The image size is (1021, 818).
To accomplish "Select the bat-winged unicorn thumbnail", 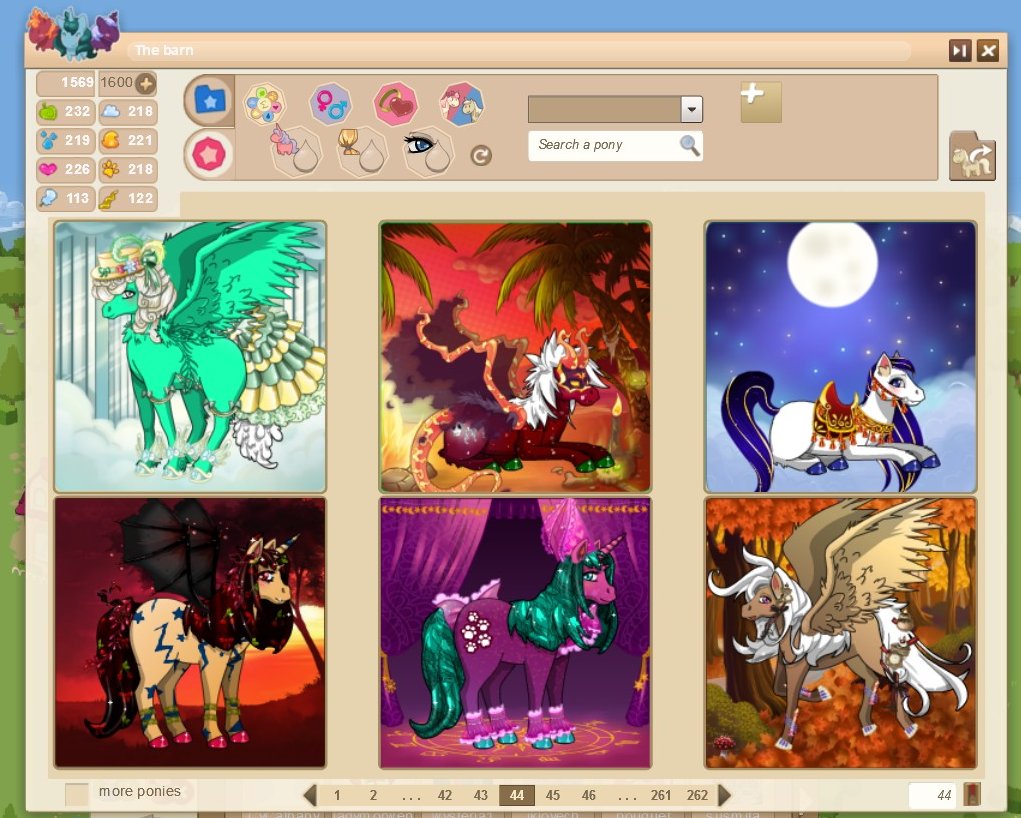I will click(x=190, y=633).
